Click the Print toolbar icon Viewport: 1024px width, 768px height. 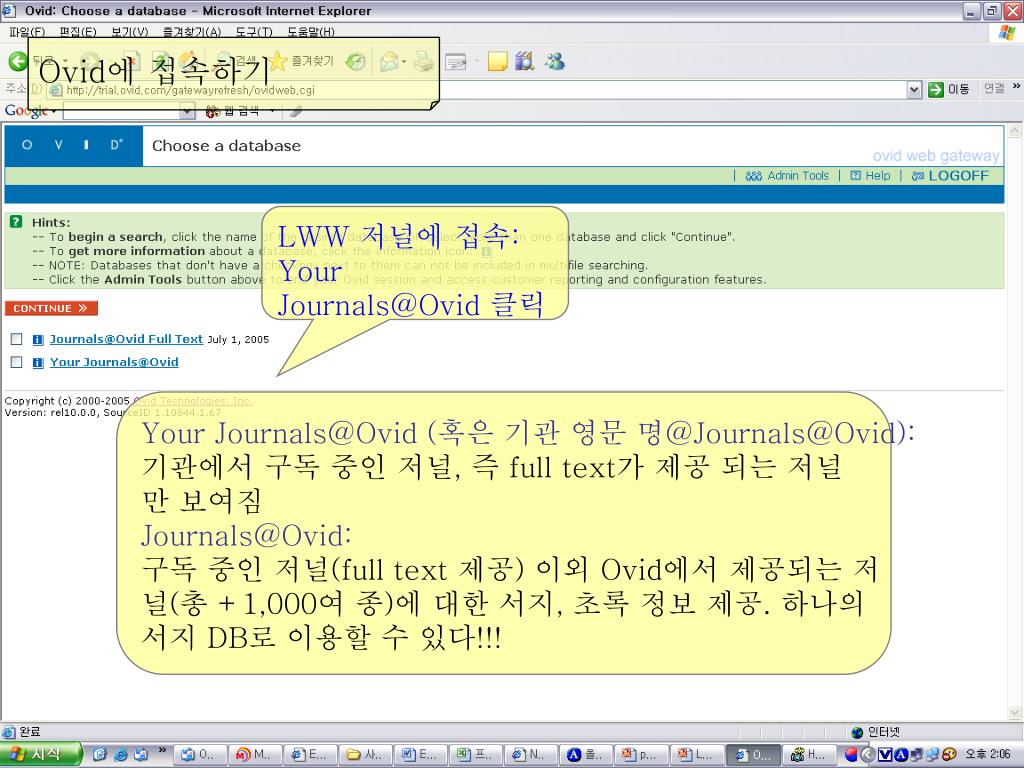[x=424, y=61]
